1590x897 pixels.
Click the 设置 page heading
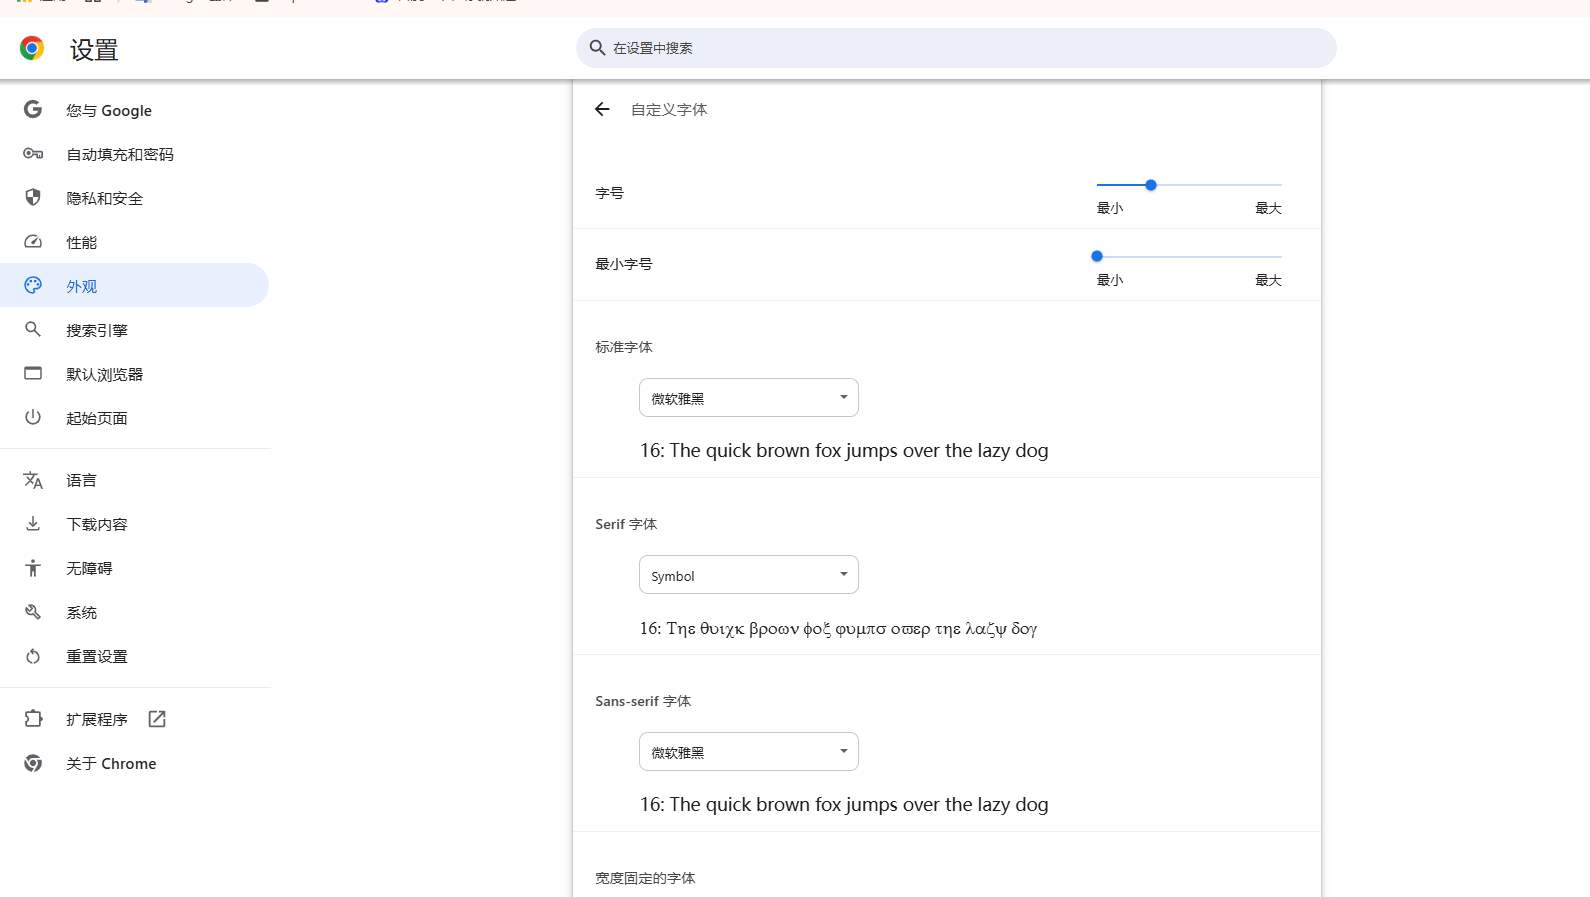point(94,50)
